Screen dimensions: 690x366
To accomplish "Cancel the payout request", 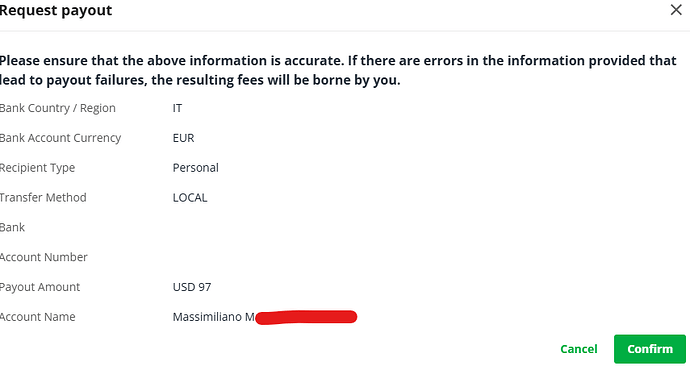I will (579, 349).
